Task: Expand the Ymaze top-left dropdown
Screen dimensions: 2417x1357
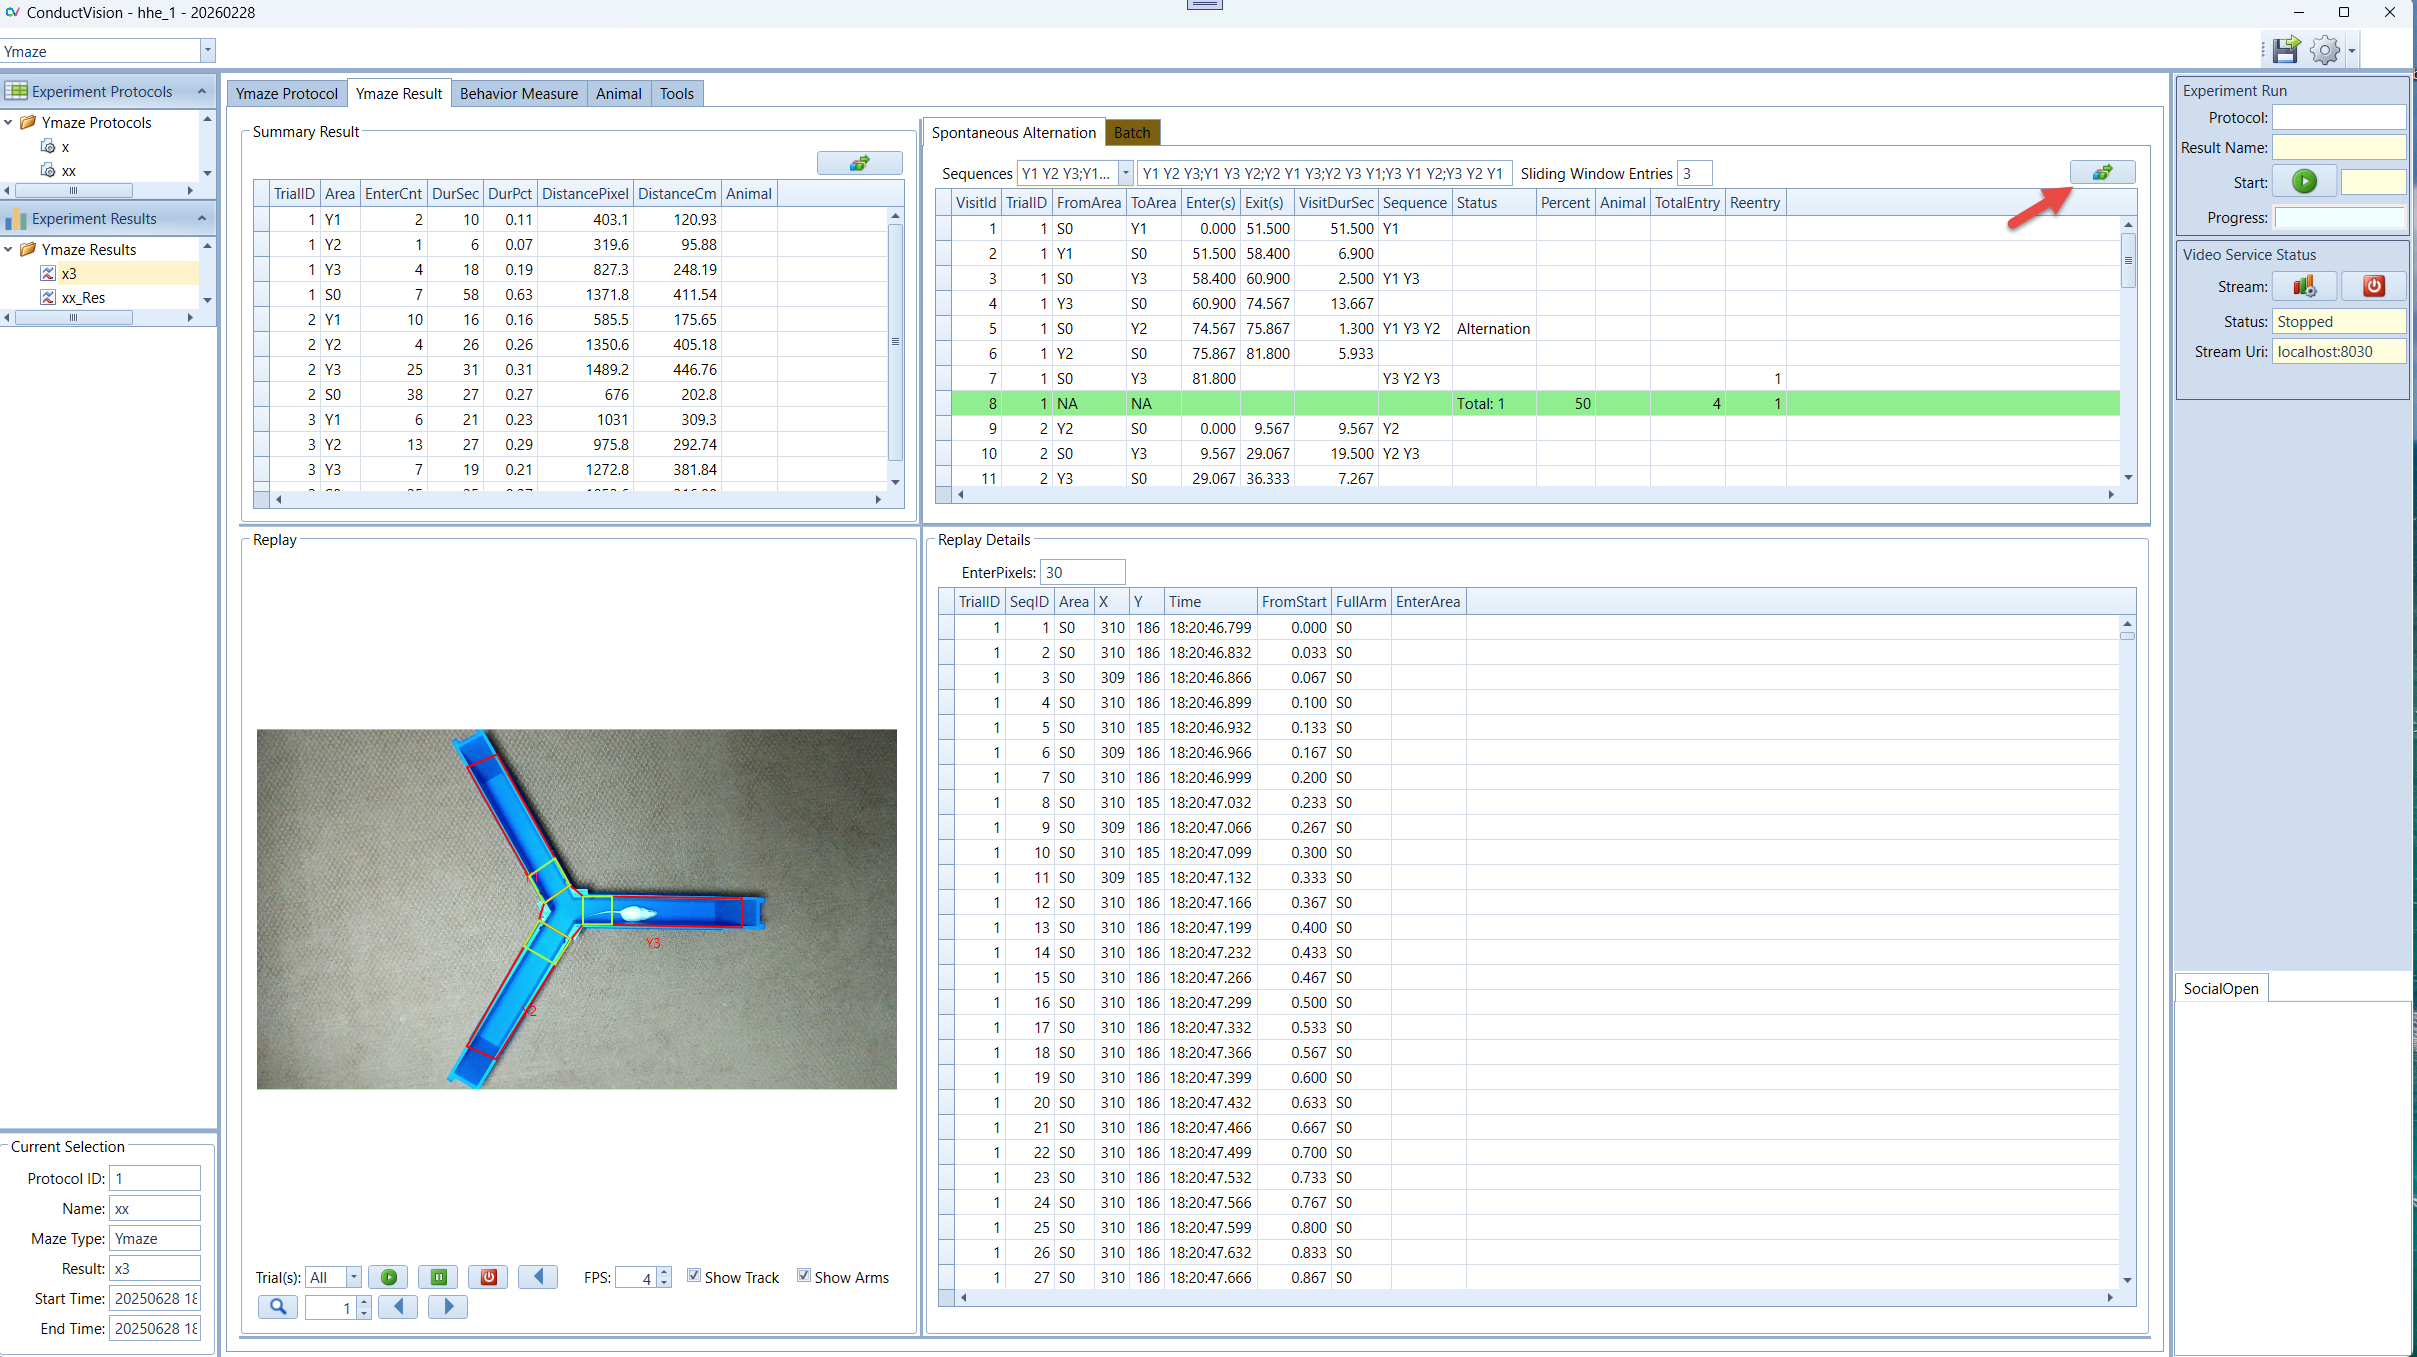Action: tap(207, 51)
